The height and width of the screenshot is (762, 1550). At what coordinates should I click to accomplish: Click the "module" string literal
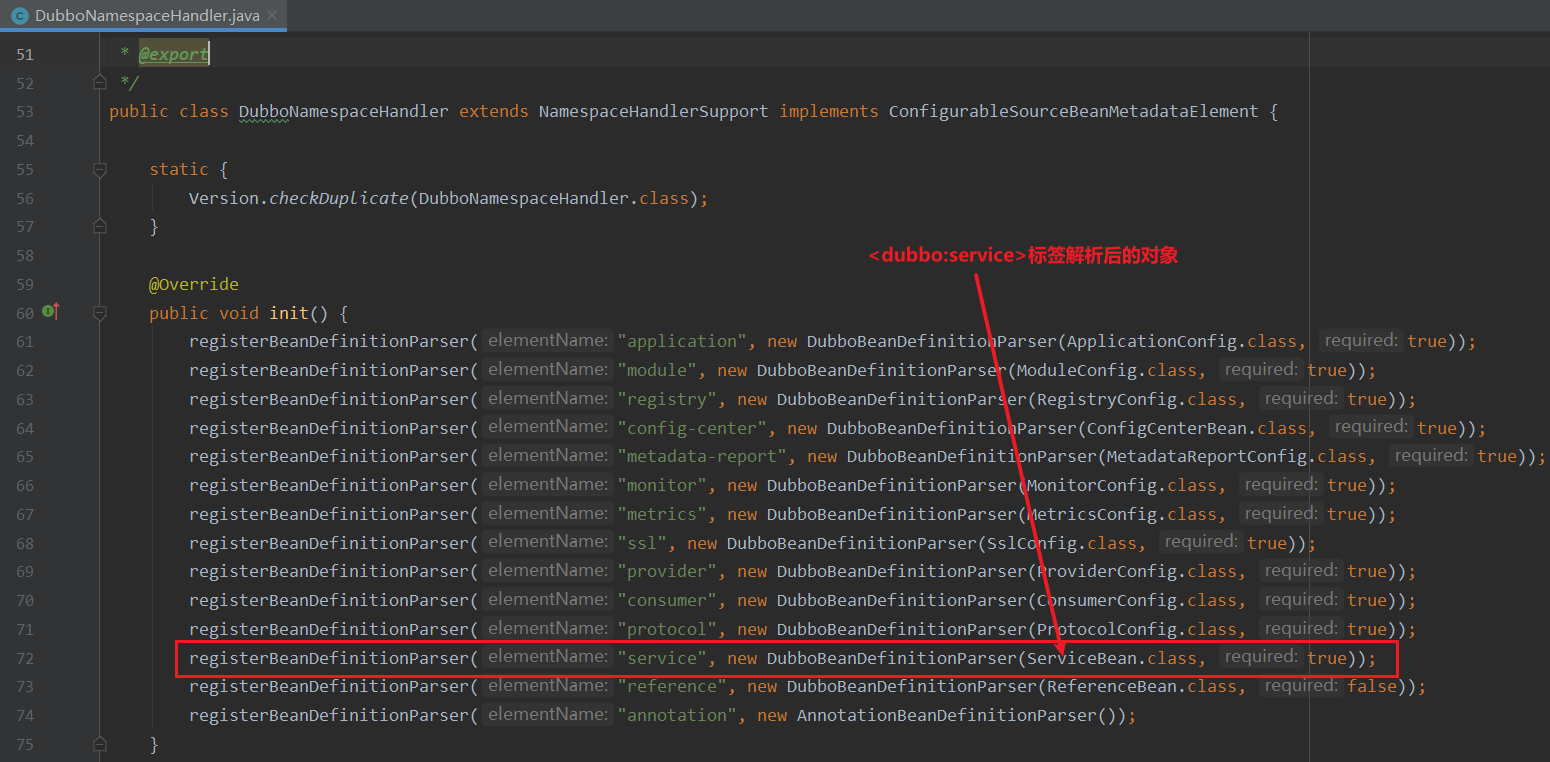click(657, 370)
